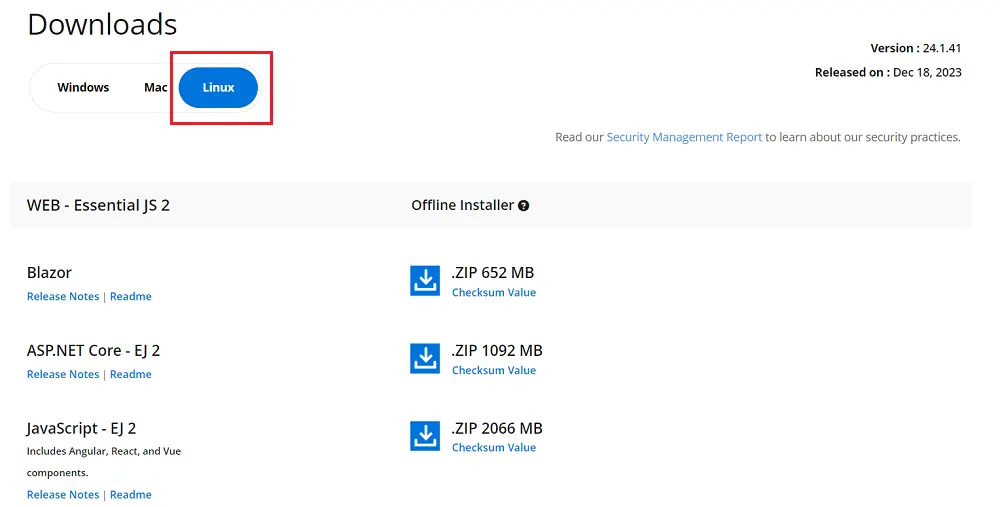Open Blazor Readme link
Image resolution: width=1000 pixels, height=507 pixels.
131,297
